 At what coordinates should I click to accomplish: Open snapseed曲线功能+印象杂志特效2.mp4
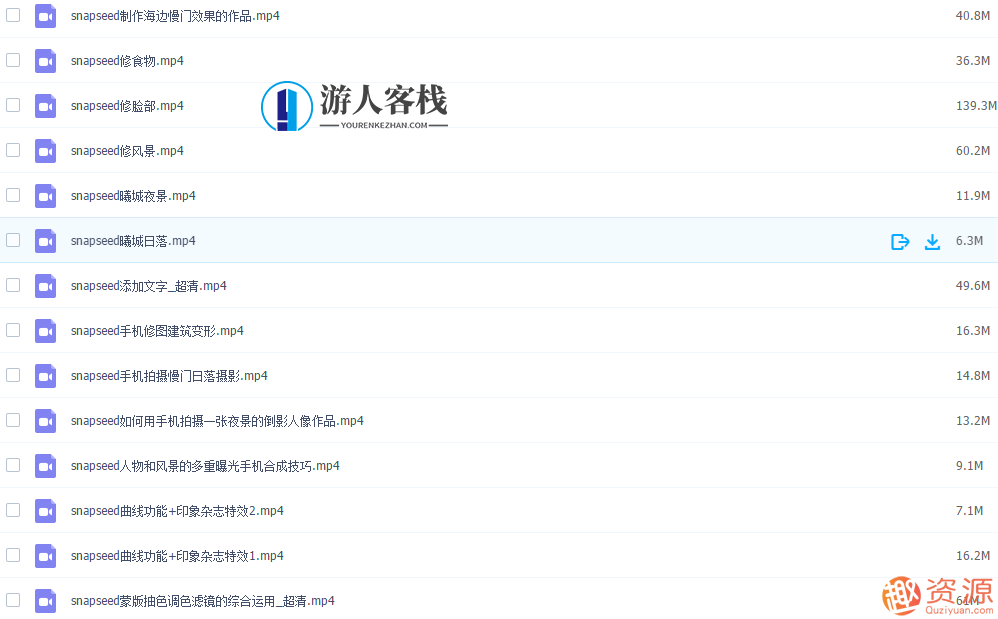click(x=177, y=511)
